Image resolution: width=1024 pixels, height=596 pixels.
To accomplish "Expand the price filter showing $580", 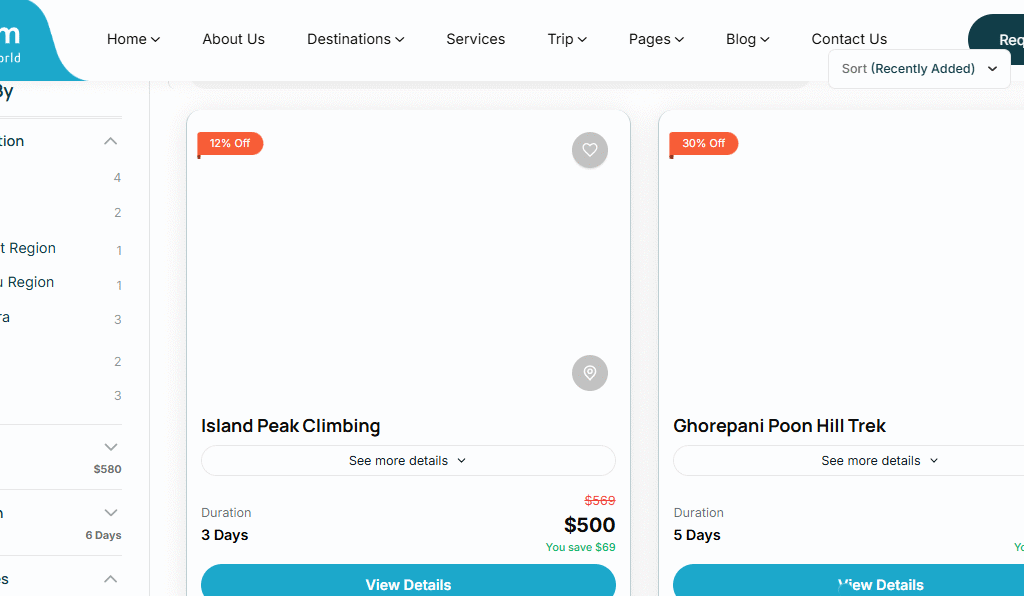I will pyautogui.click(x=111, y=447).
